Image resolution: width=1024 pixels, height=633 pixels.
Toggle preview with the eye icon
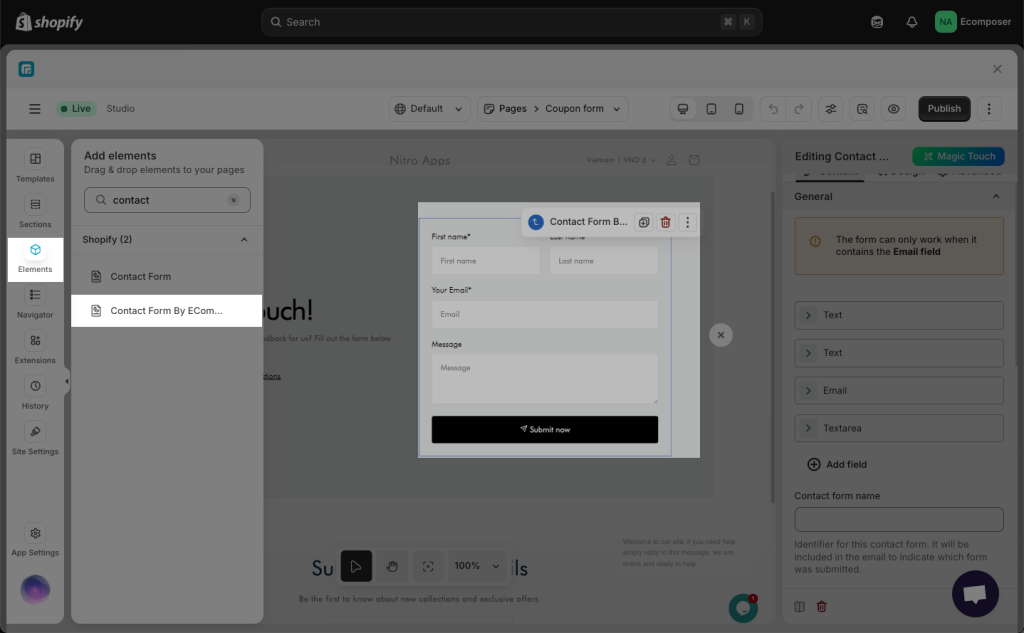[x=894, y=109]
